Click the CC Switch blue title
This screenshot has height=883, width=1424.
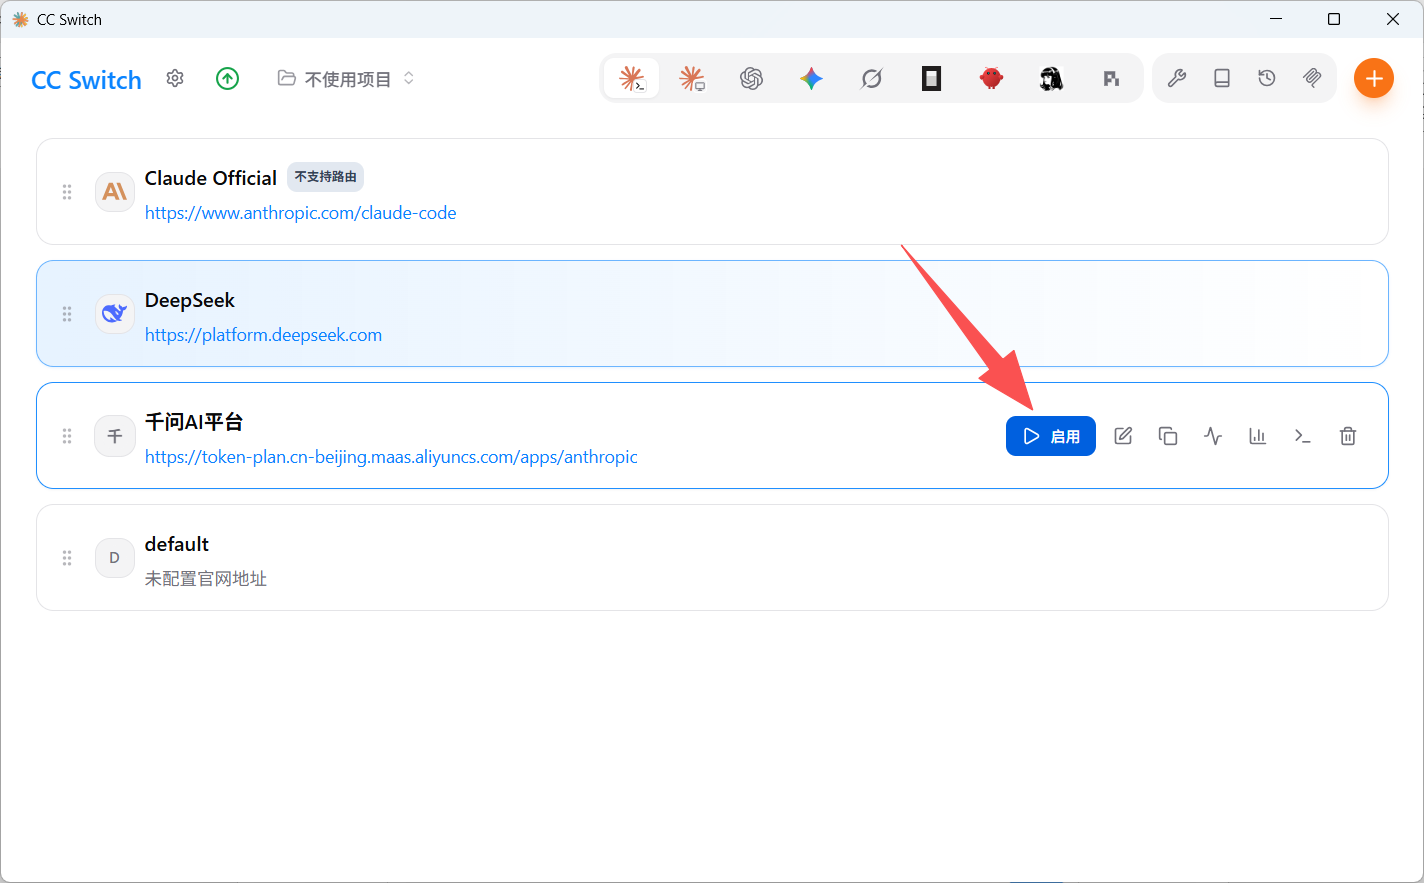87,80
